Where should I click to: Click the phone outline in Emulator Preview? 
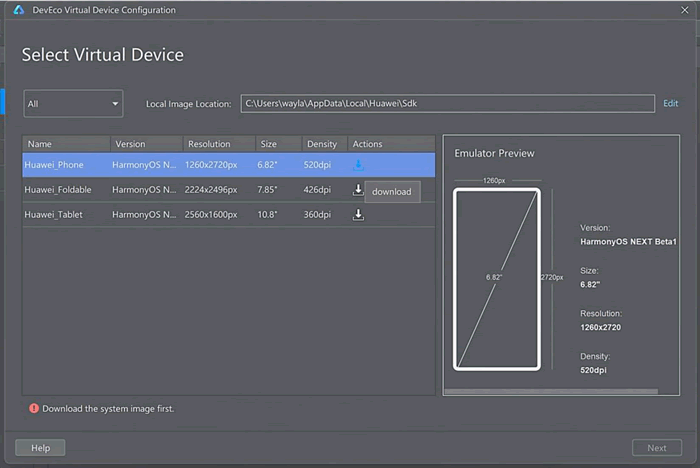click(496, 279)
